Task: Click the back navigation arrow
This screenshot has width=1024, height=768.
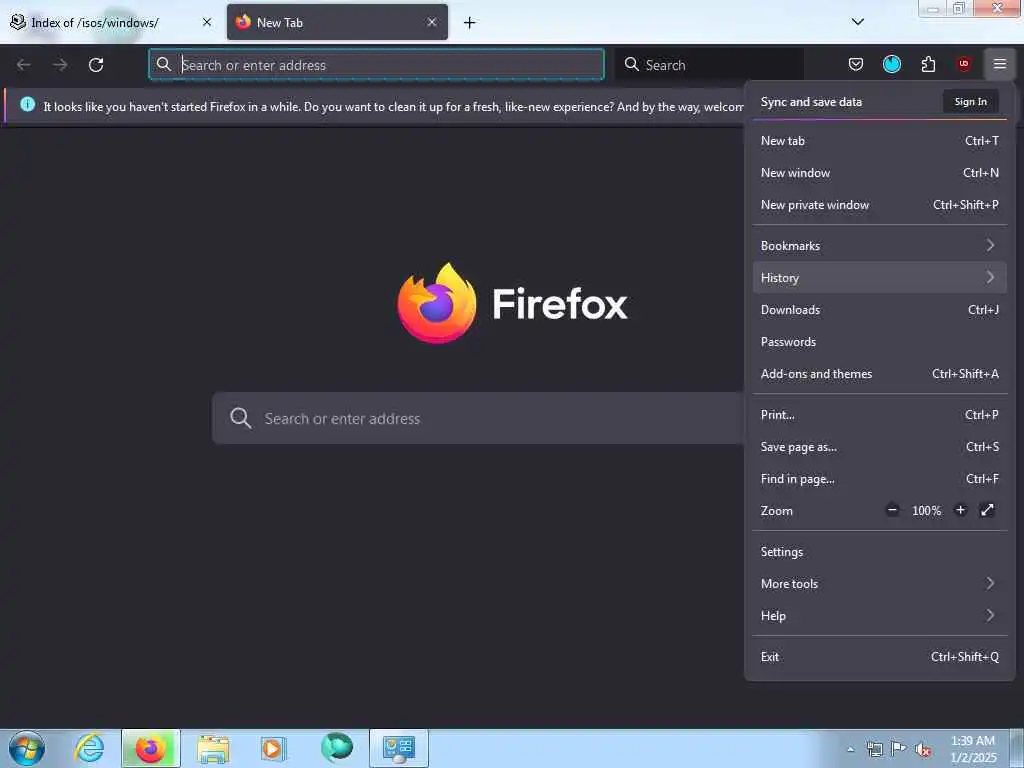Action: (24, 65)
